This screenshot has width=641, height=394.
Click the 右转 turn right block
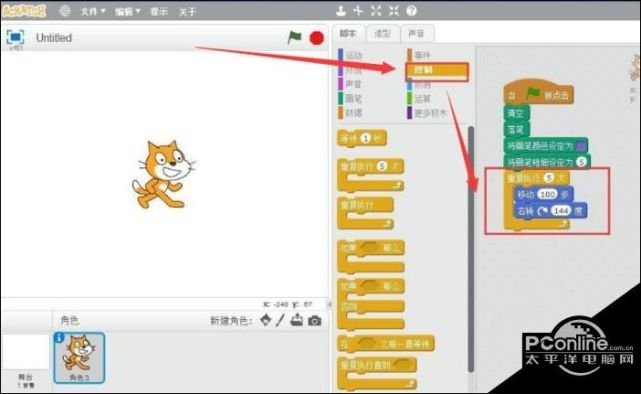550,211
